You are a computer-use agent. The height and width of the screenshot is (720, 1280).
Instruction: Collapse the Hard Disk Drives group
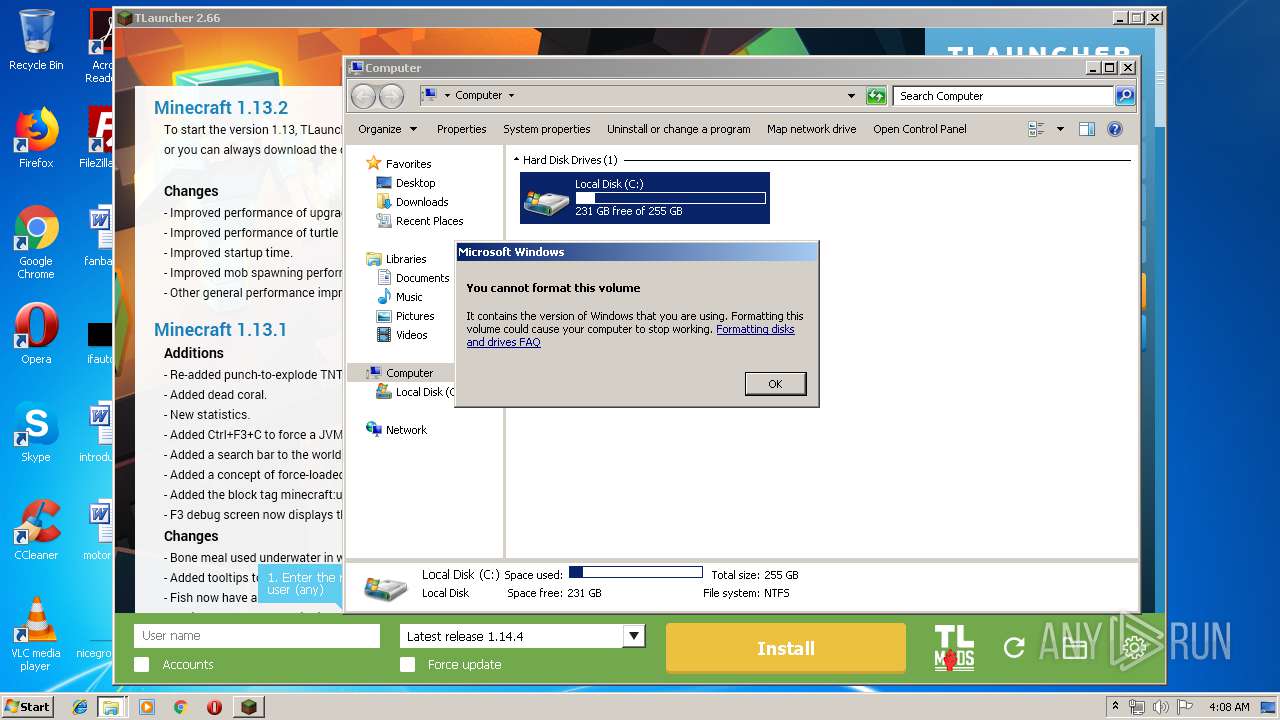click(x=517, y=160)
